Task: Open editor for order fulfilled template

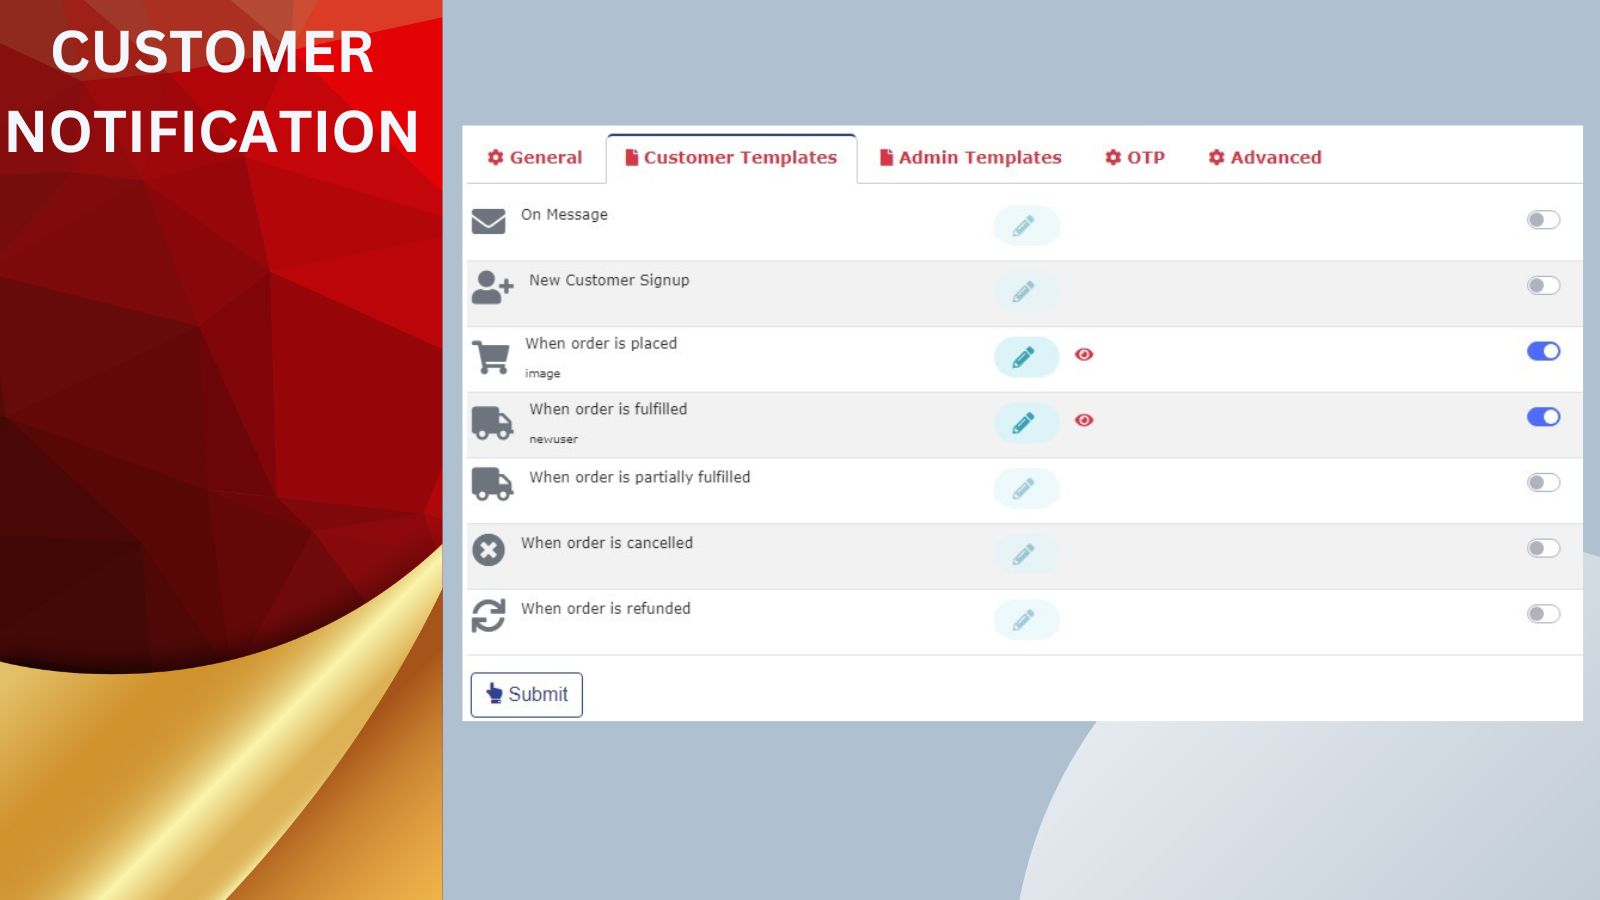Action: click(1026, 423)
